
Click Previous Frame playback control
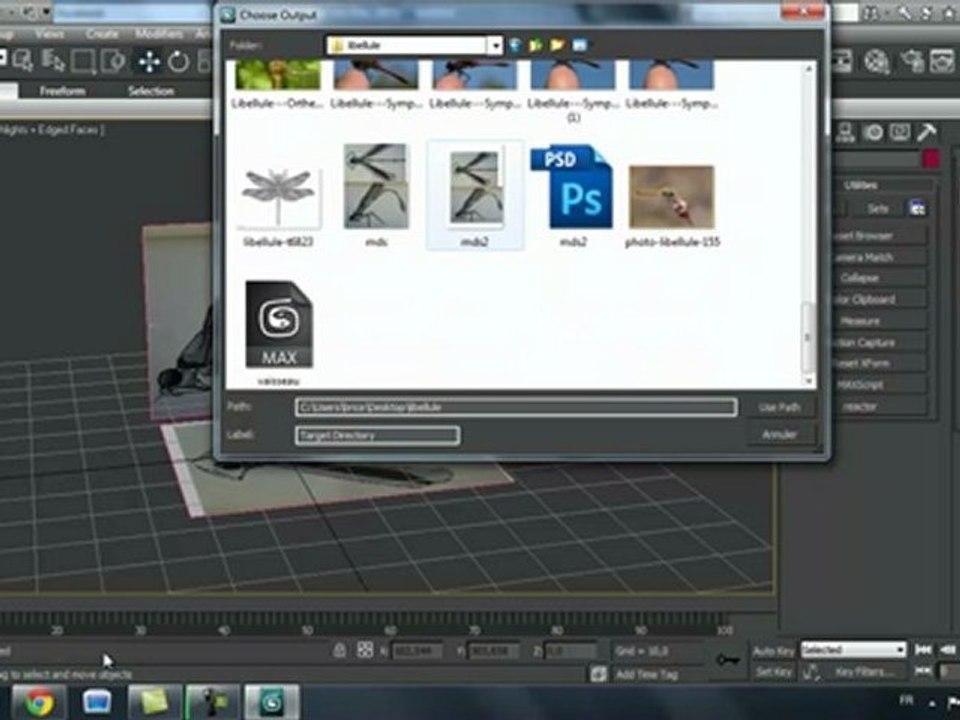pyautogui.click(x=949, y=650)
